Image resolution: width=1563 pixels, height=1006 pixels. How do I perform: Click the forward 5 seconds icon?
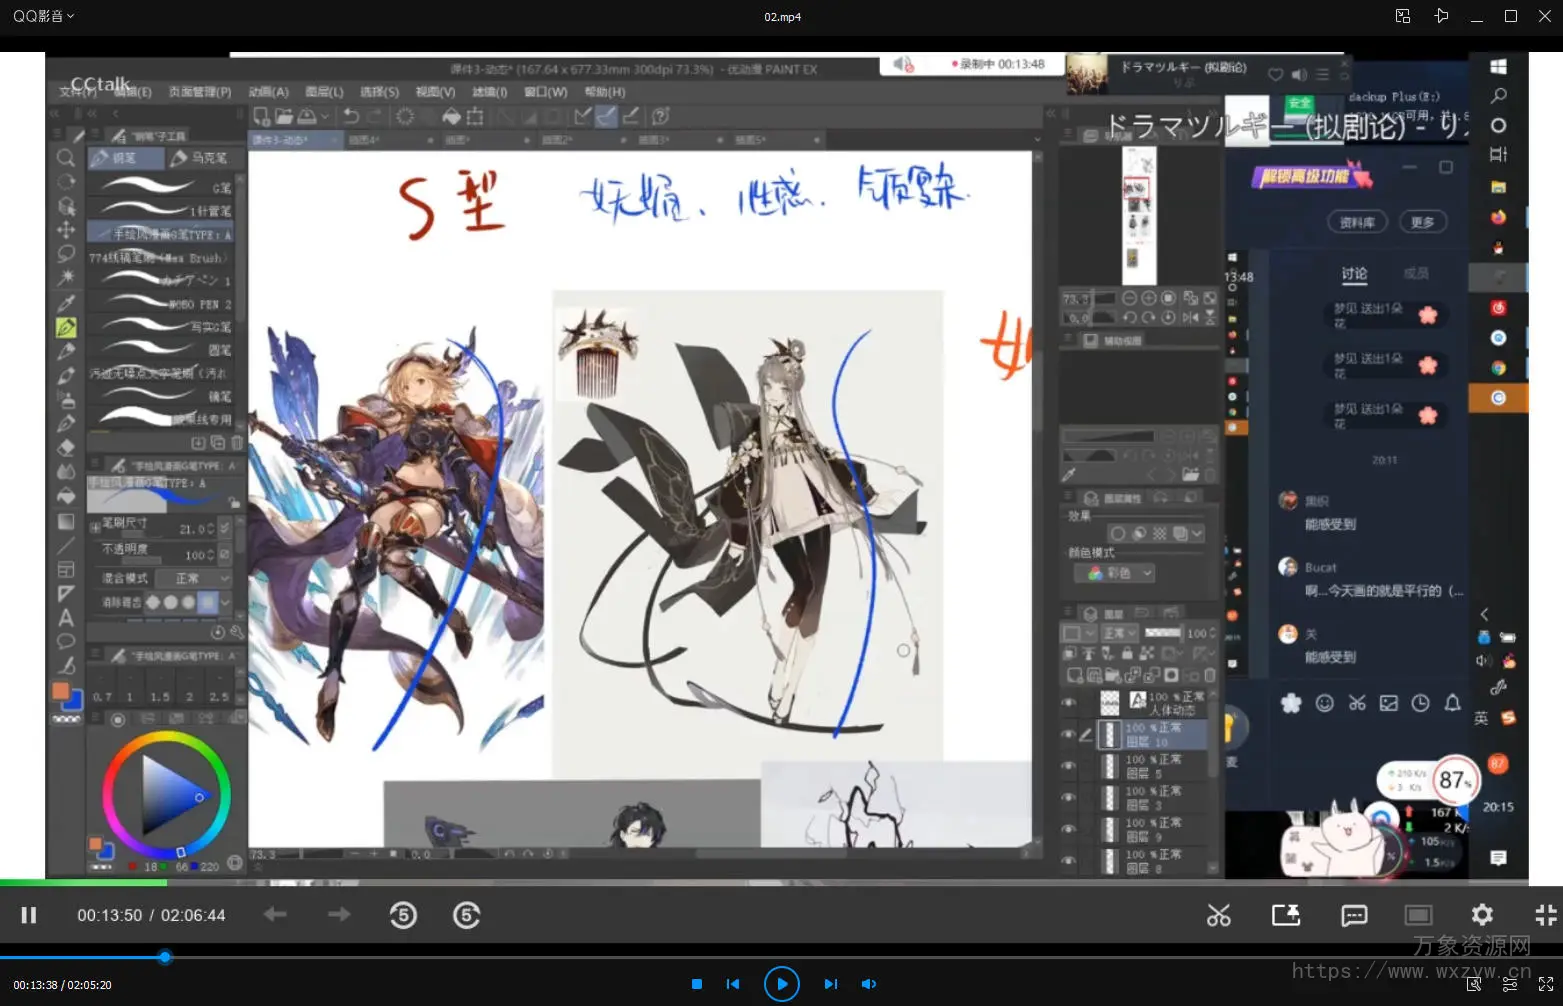(x=467, y=915)
